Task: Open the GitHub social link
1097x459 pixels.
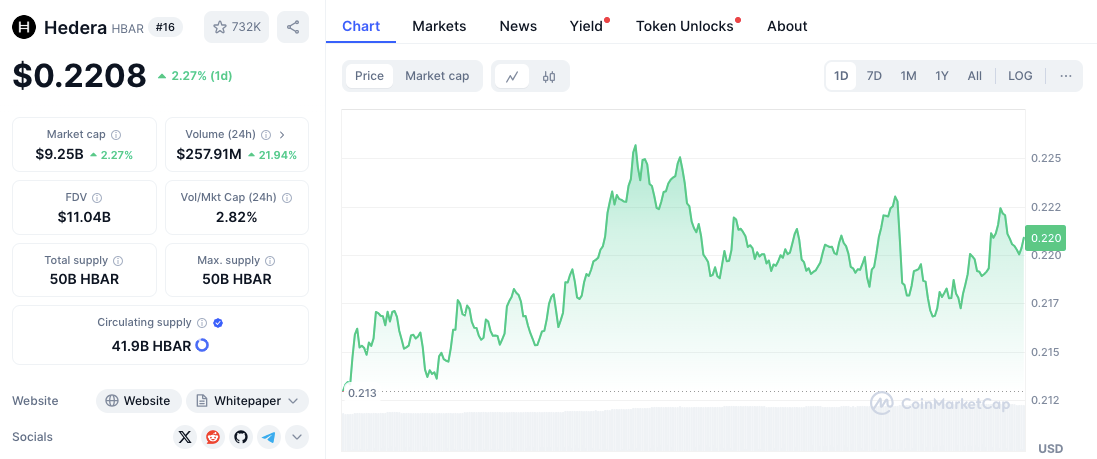Action: (241, 437)
